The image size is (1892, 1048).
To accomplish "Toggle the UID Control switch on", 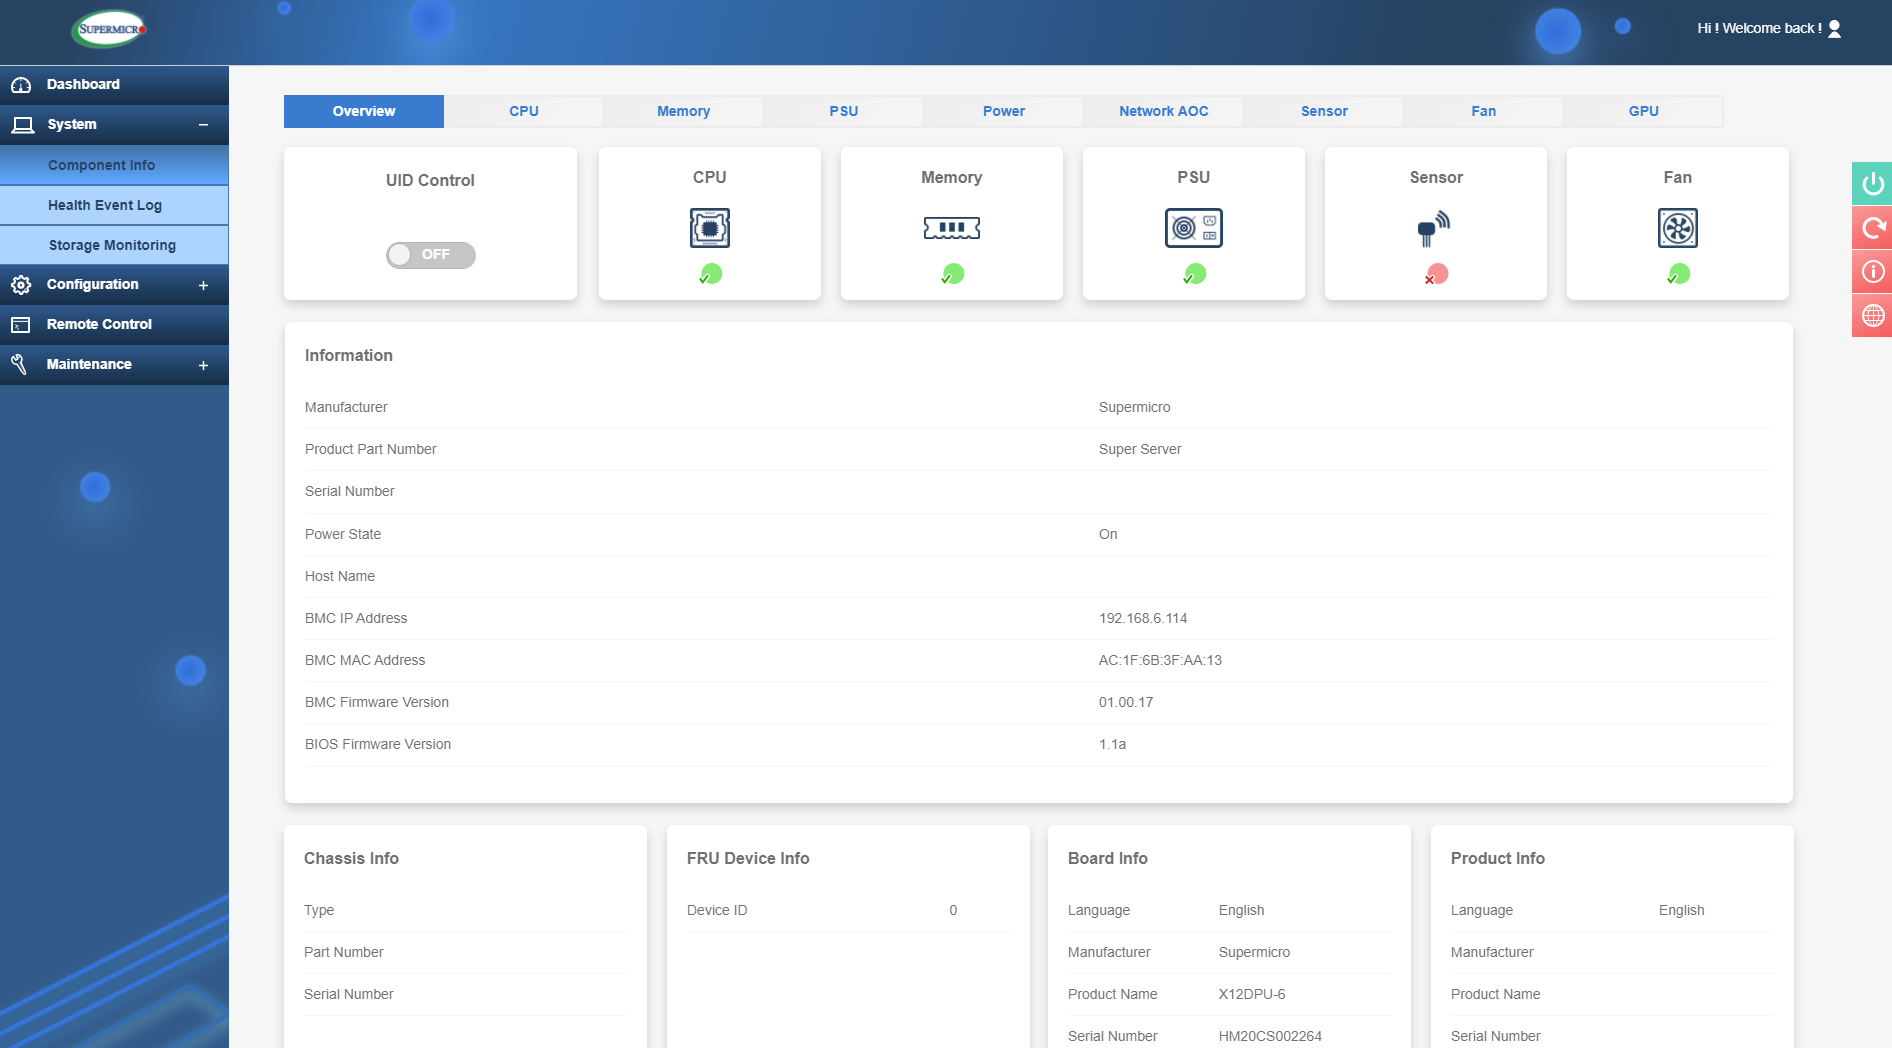I will (x=430, y=255).
